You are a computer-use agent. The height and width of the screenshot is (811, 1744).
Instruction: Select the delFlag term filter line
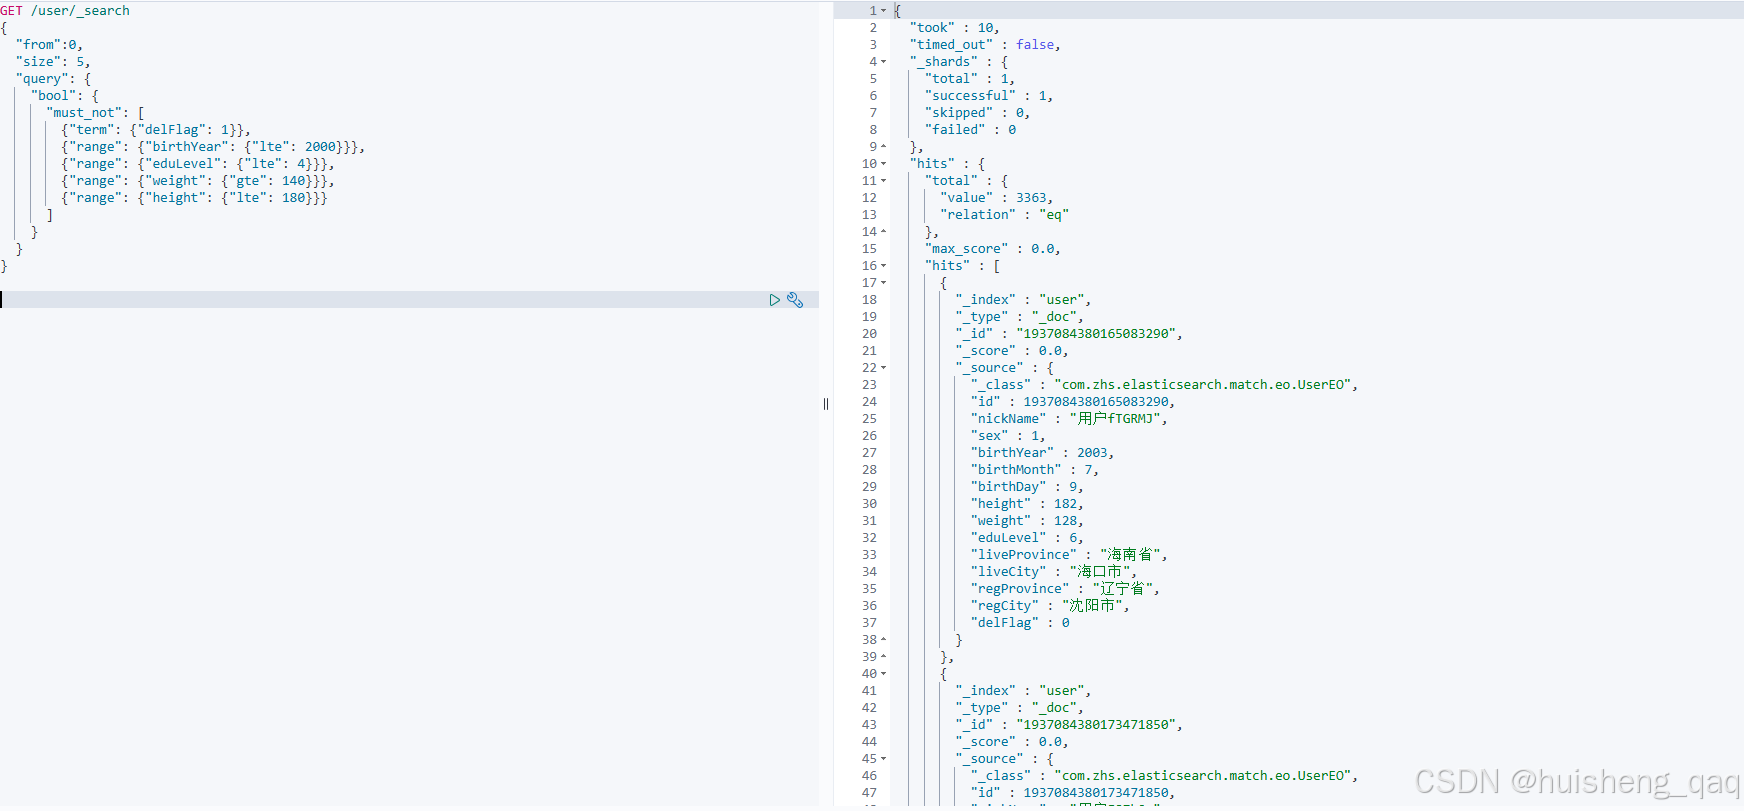pos(156,130)
